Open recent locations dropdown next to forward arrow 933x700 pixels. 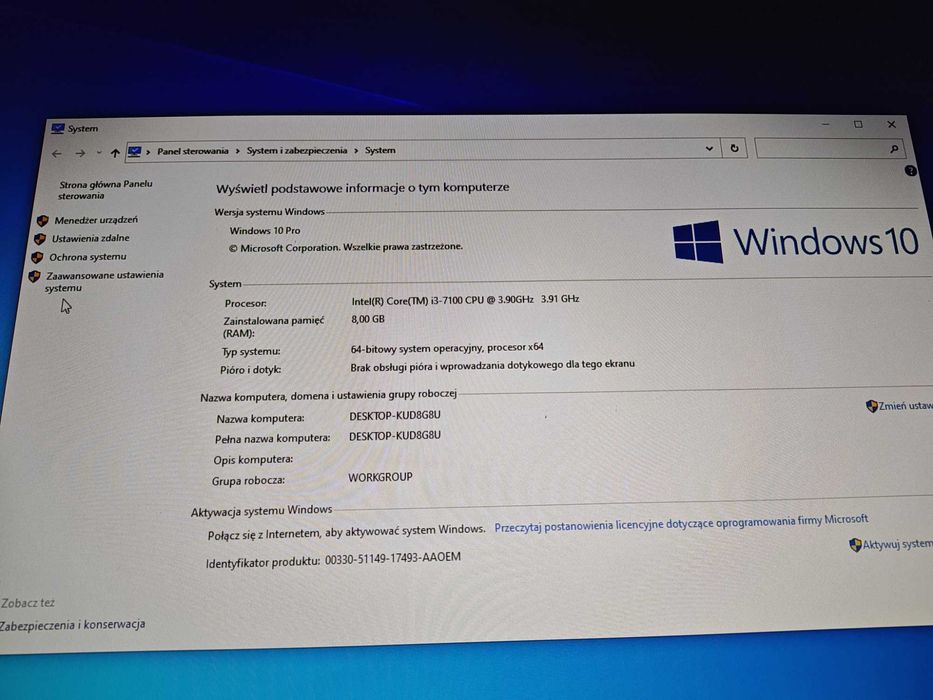(99, 153)
